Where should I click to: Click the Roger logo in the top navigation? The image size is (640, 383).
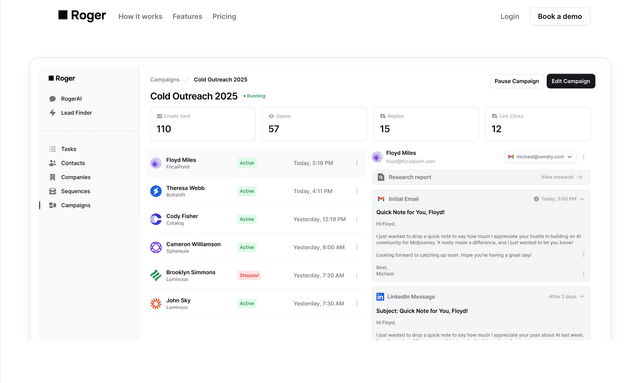pyautogui.click(x=82, y=16)
